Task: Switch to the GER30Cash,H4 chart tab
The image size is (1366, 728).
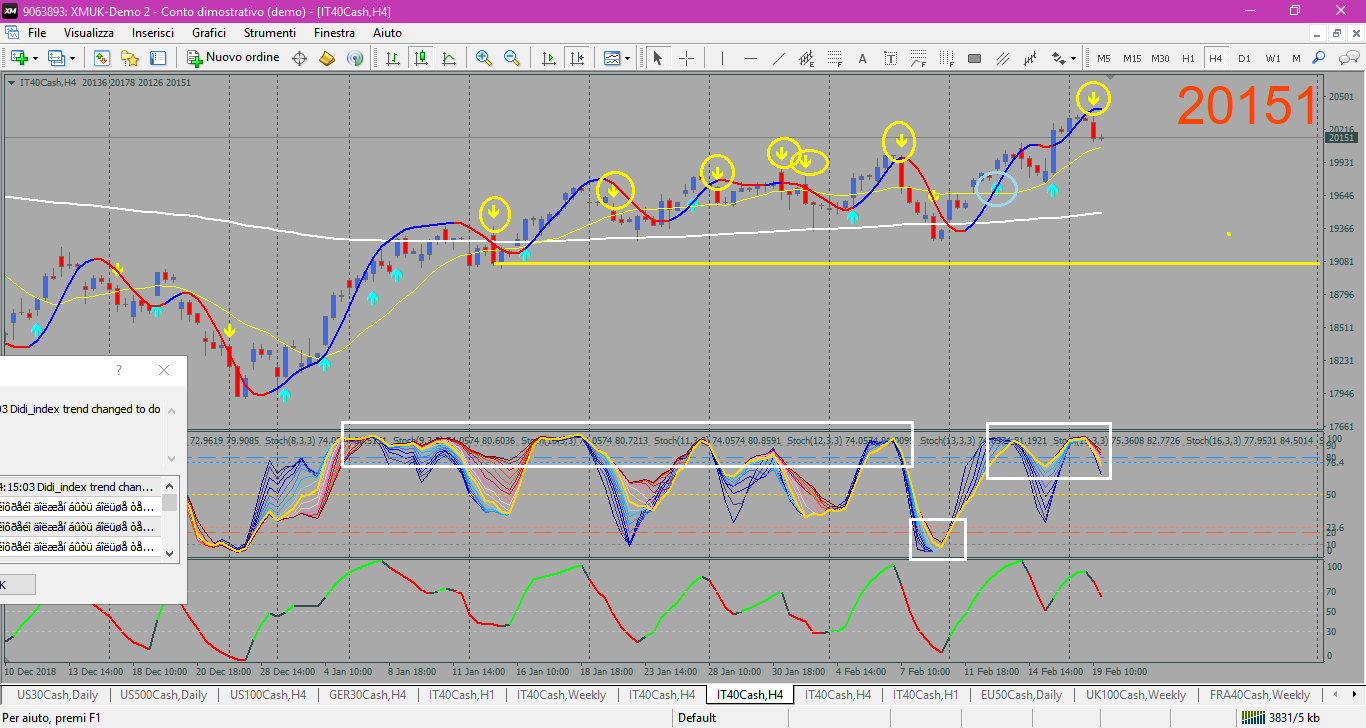Action: click(x=367, y=694)
